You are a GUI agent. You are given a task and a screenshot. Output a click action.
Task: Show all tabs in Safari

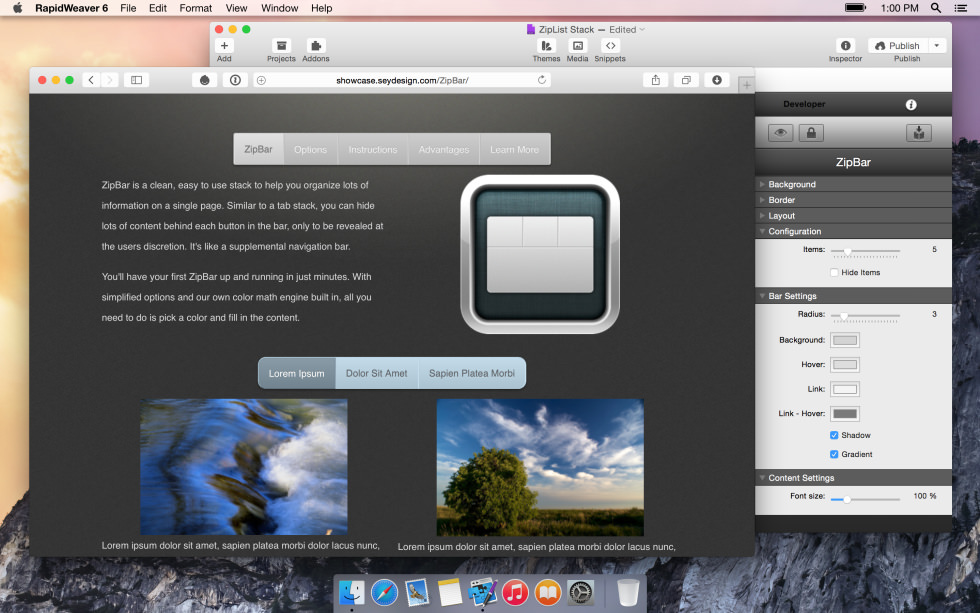tap(686, 80)
